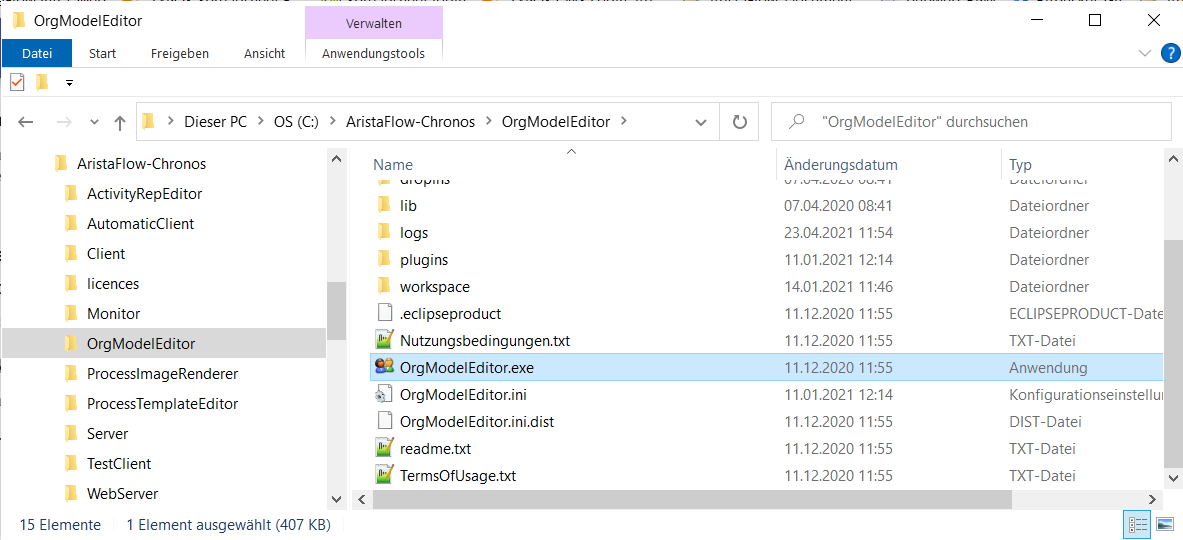Click the plugins folder icon
This screenshot has width=1183, height=540.
pos(384,259)
